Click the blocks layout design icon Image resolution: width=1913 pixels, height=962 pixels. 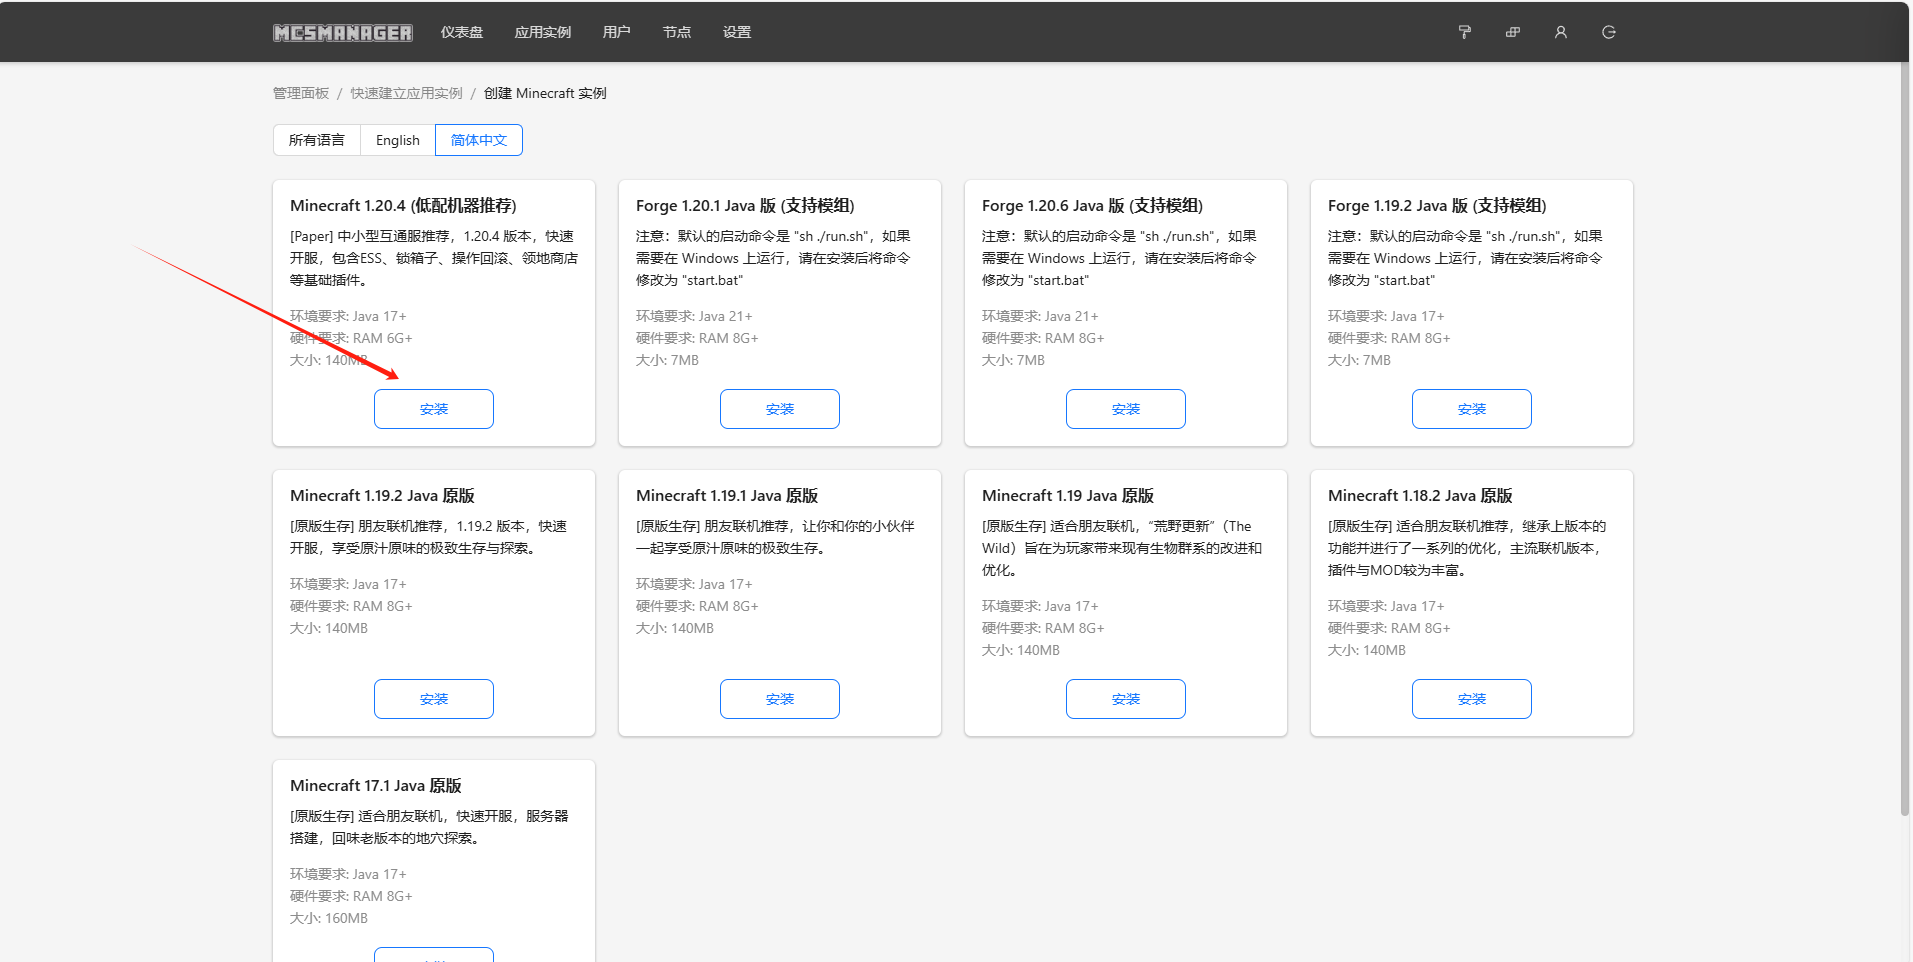[1512, 32]
